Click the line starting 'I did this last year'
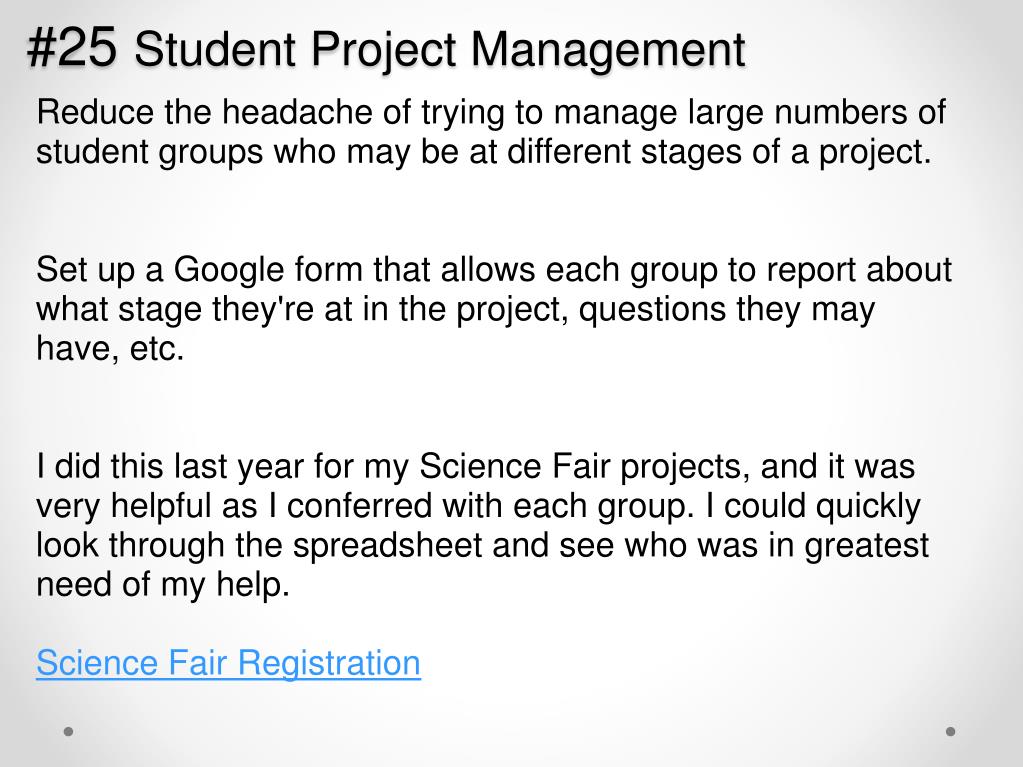The height and width of the screenshot is (767, 1023). 476,468
